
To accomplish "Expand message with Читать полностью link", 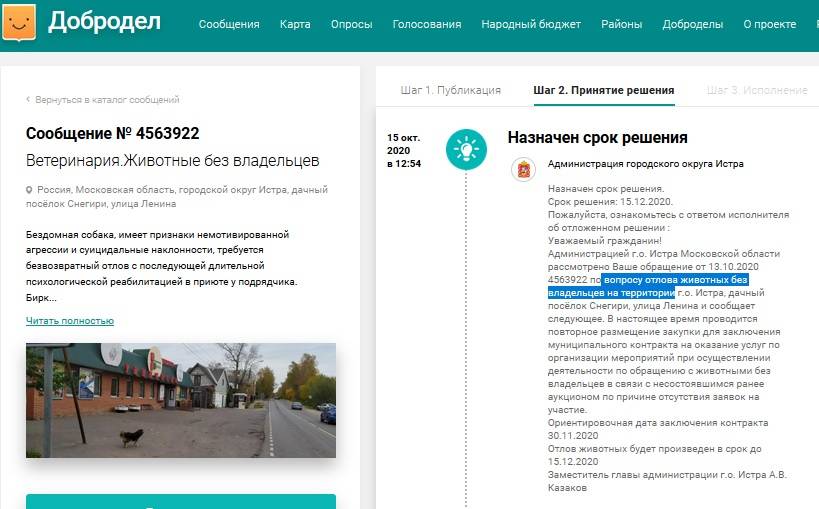I will coord(70,321).
